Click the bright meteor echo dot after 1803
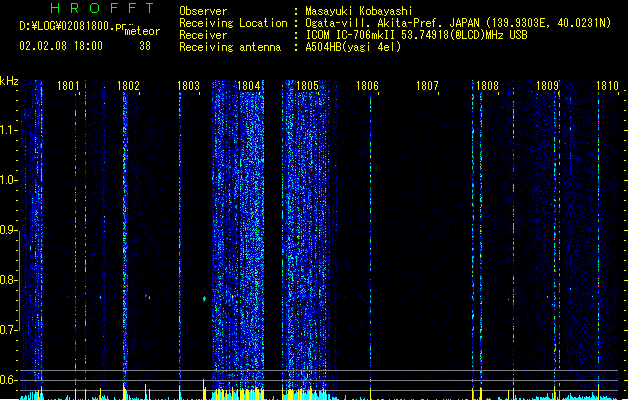Screen dimensions: 629x400 coord(204,298)
